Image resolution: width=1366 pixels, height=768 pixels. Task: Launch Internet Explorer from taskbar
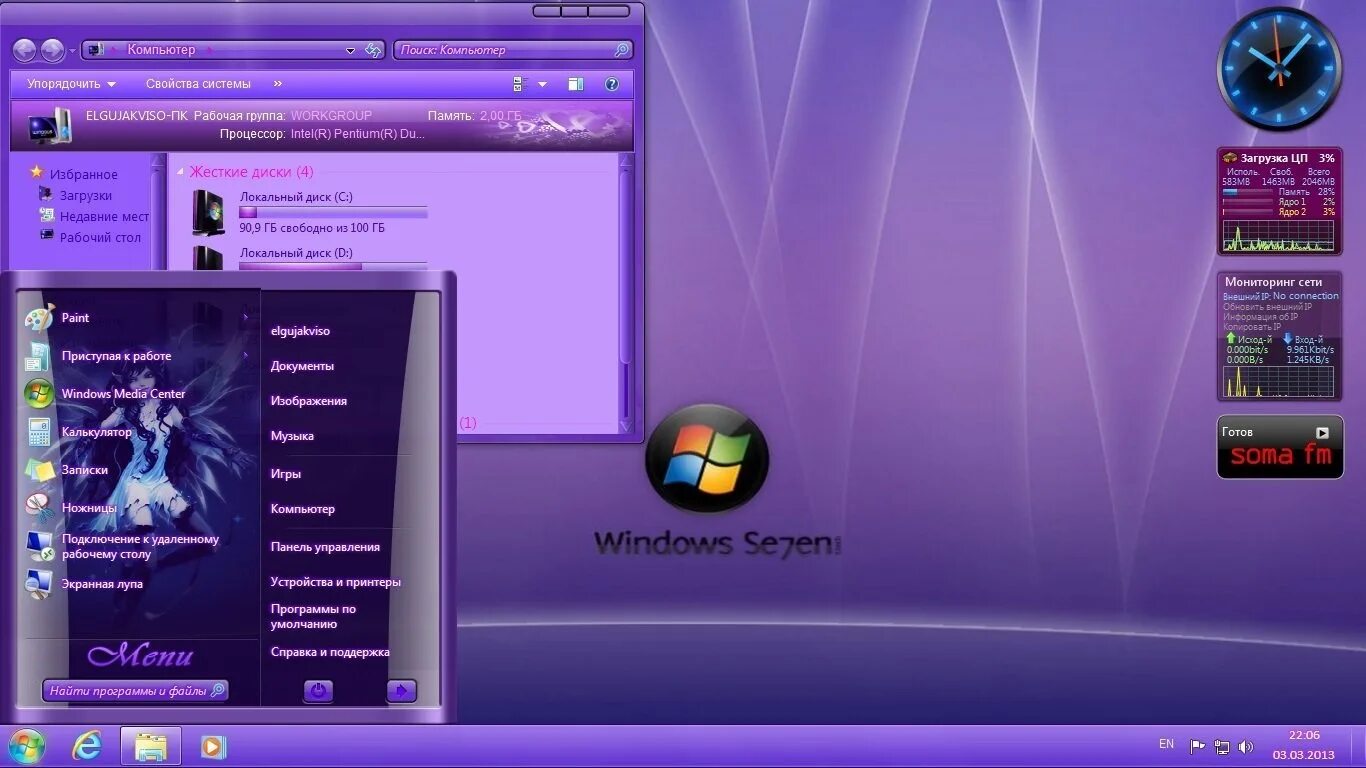click(x=87, y=746)
